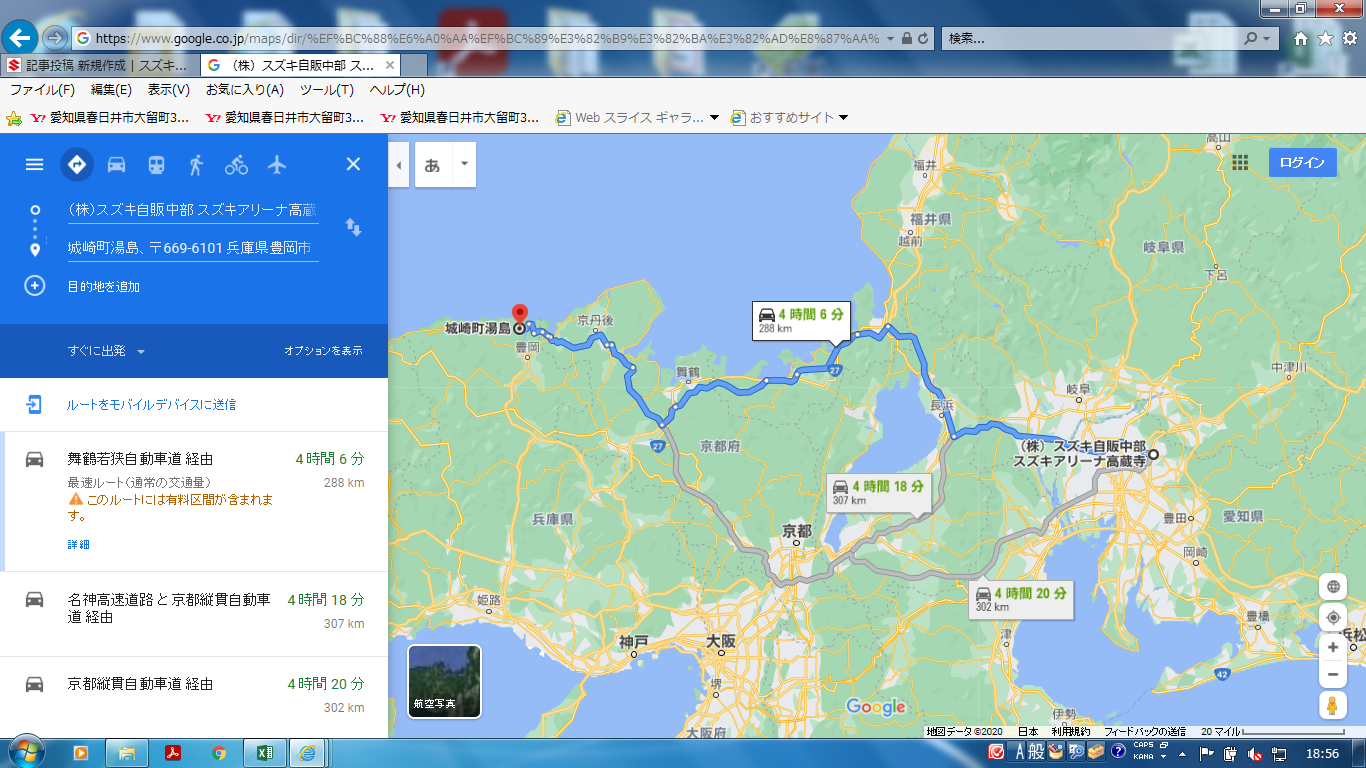Image resolution: width=1366 pixels, height=768 pixels.
Task: Select the 名神高速道路と京都縦貫自動車道 route
Action: click(194, 614)
